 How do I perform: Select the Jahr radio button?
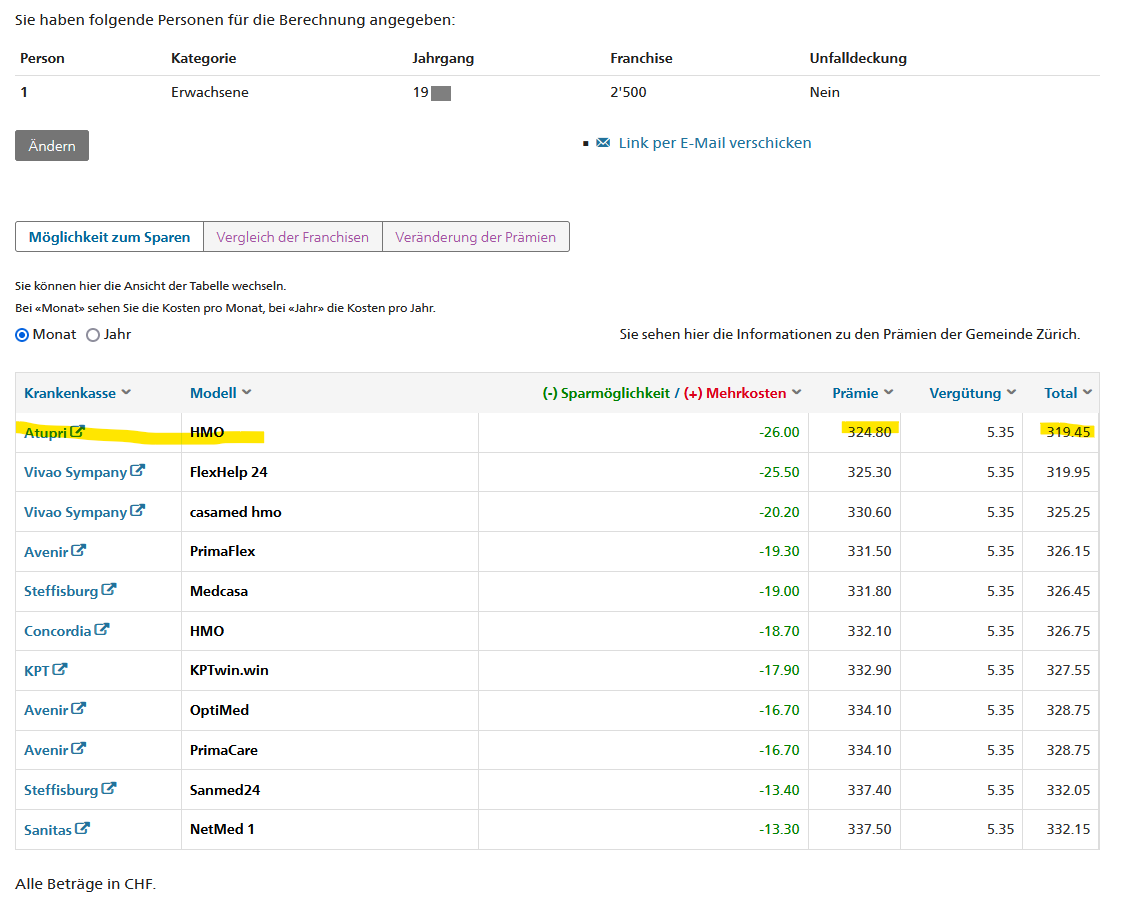pyautogui.click(x=93, y=335)
